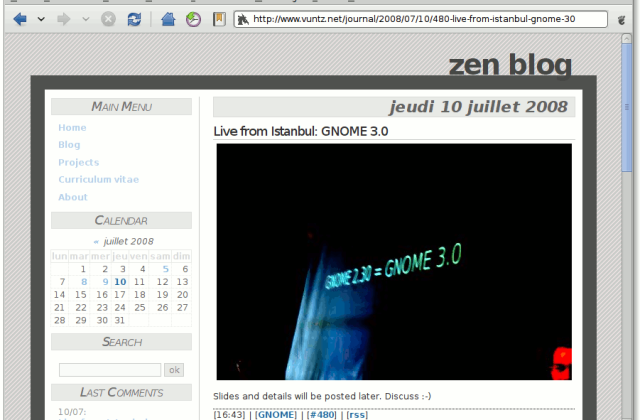Reload the page

point(134,19)
